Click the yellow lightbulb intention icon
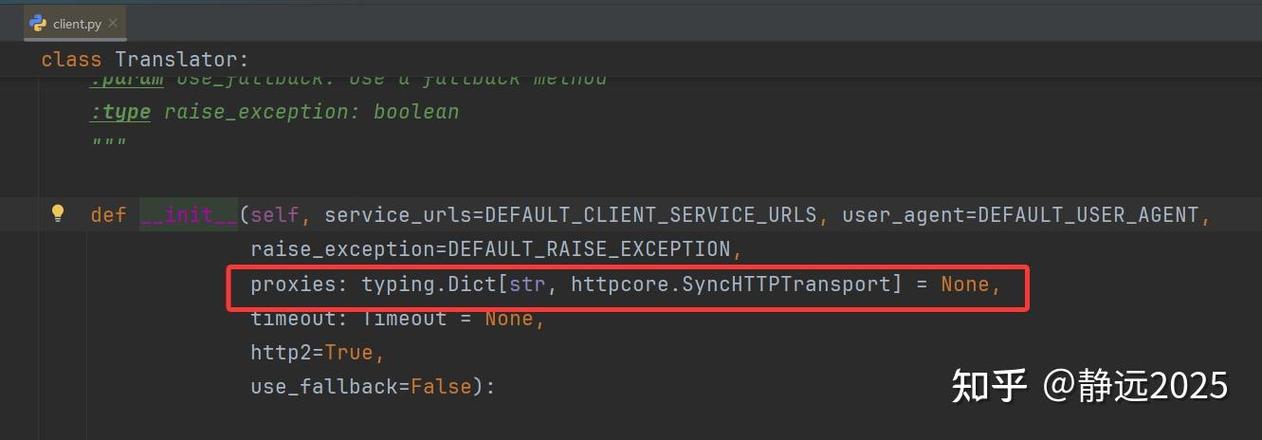 [x=58, y=213]
